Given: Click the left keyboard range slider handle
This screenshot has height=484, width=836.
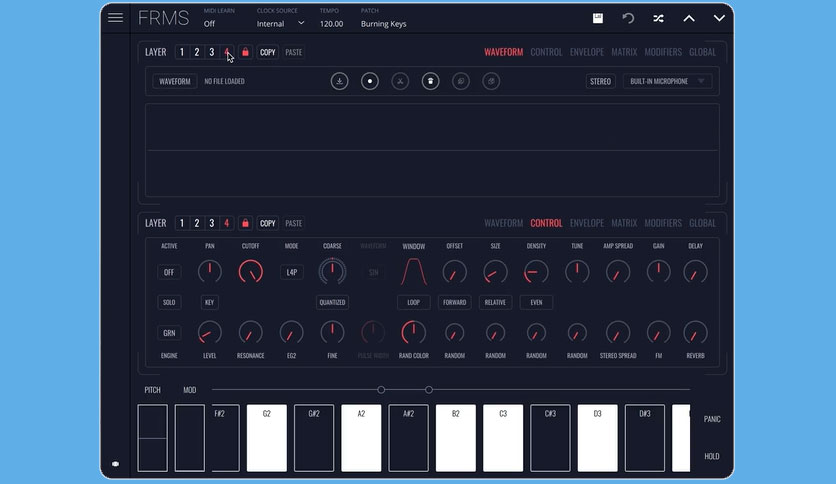Looking at the screenshot, I should [x=381, y=390].
